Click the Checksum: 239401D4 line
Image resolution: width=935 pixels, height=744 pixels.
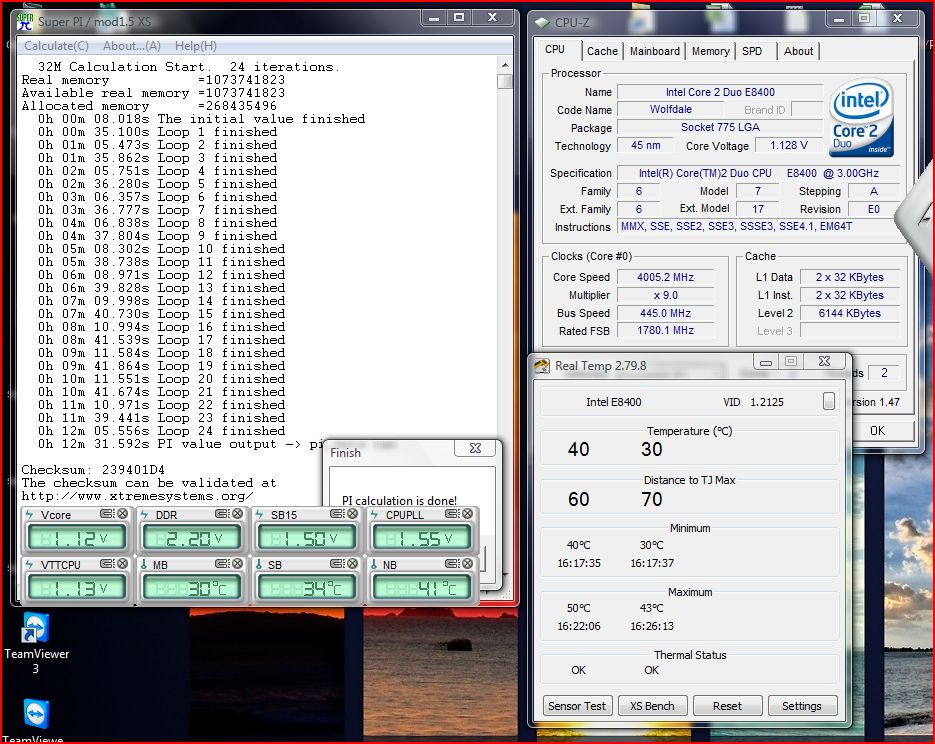(x=93, y=470)
